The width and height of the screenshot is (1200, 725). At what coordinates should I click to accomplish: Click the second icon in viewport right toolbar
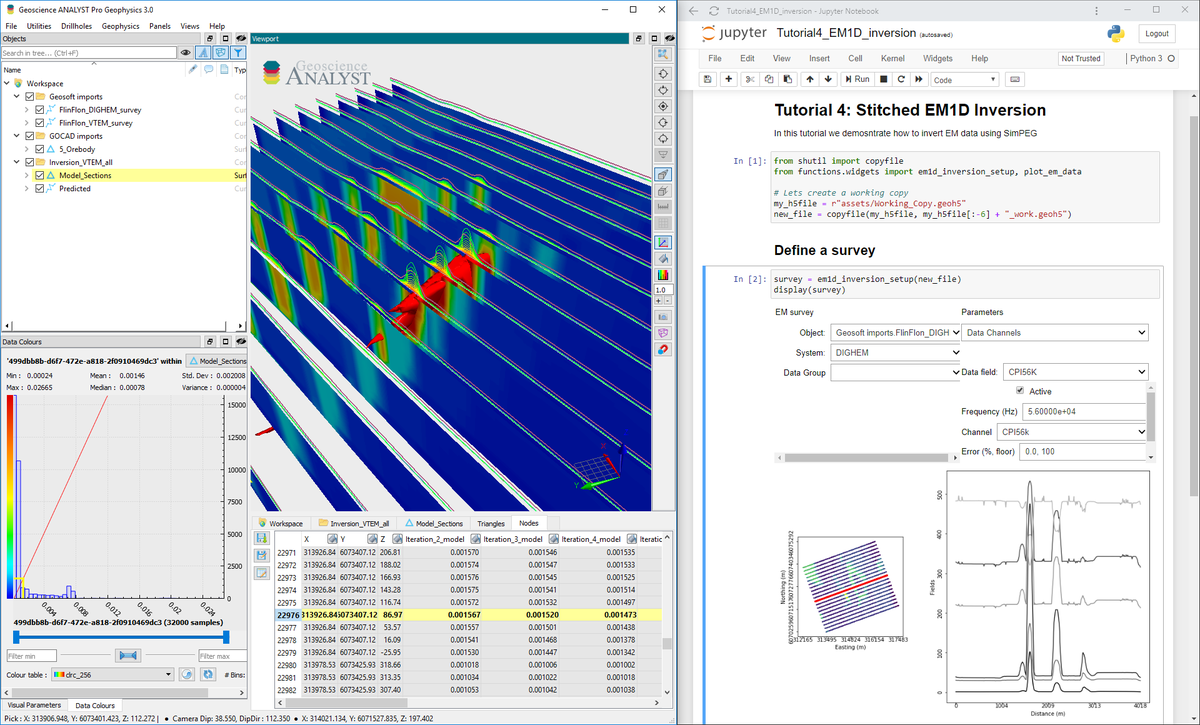pos(662,74)
